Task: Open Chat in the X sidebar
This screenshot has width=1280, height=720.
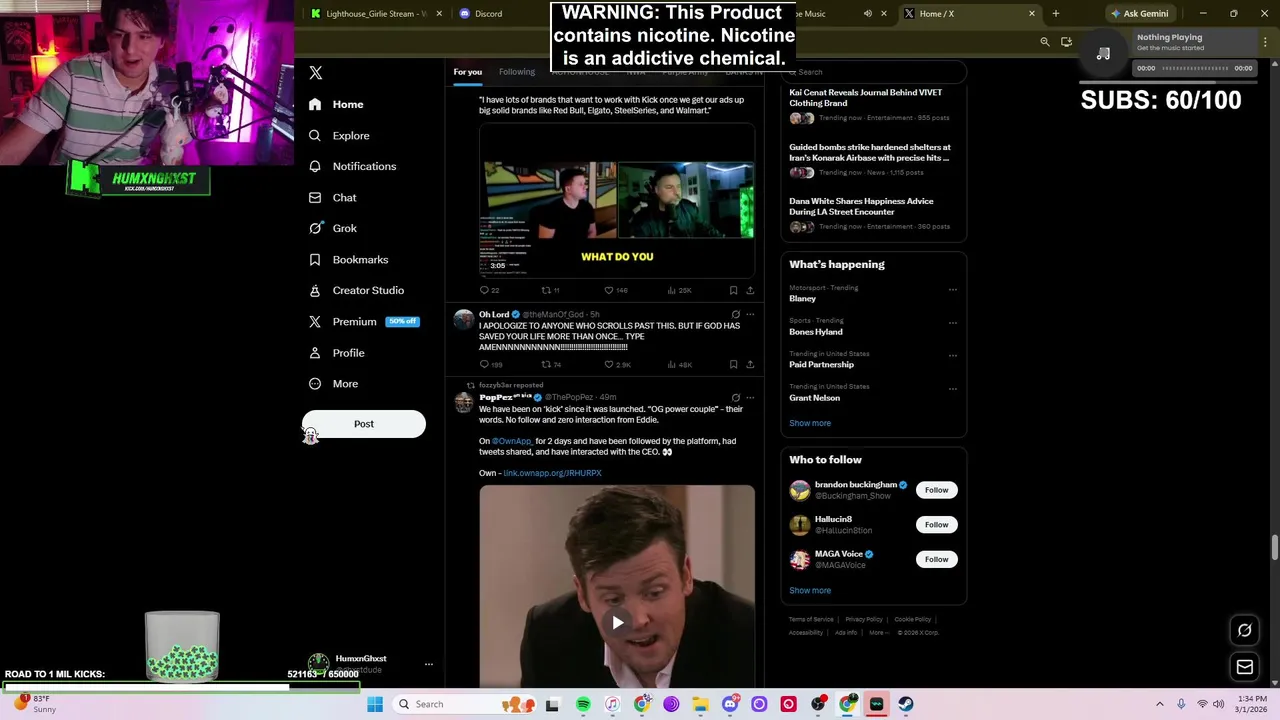Action: coord(332,197)
